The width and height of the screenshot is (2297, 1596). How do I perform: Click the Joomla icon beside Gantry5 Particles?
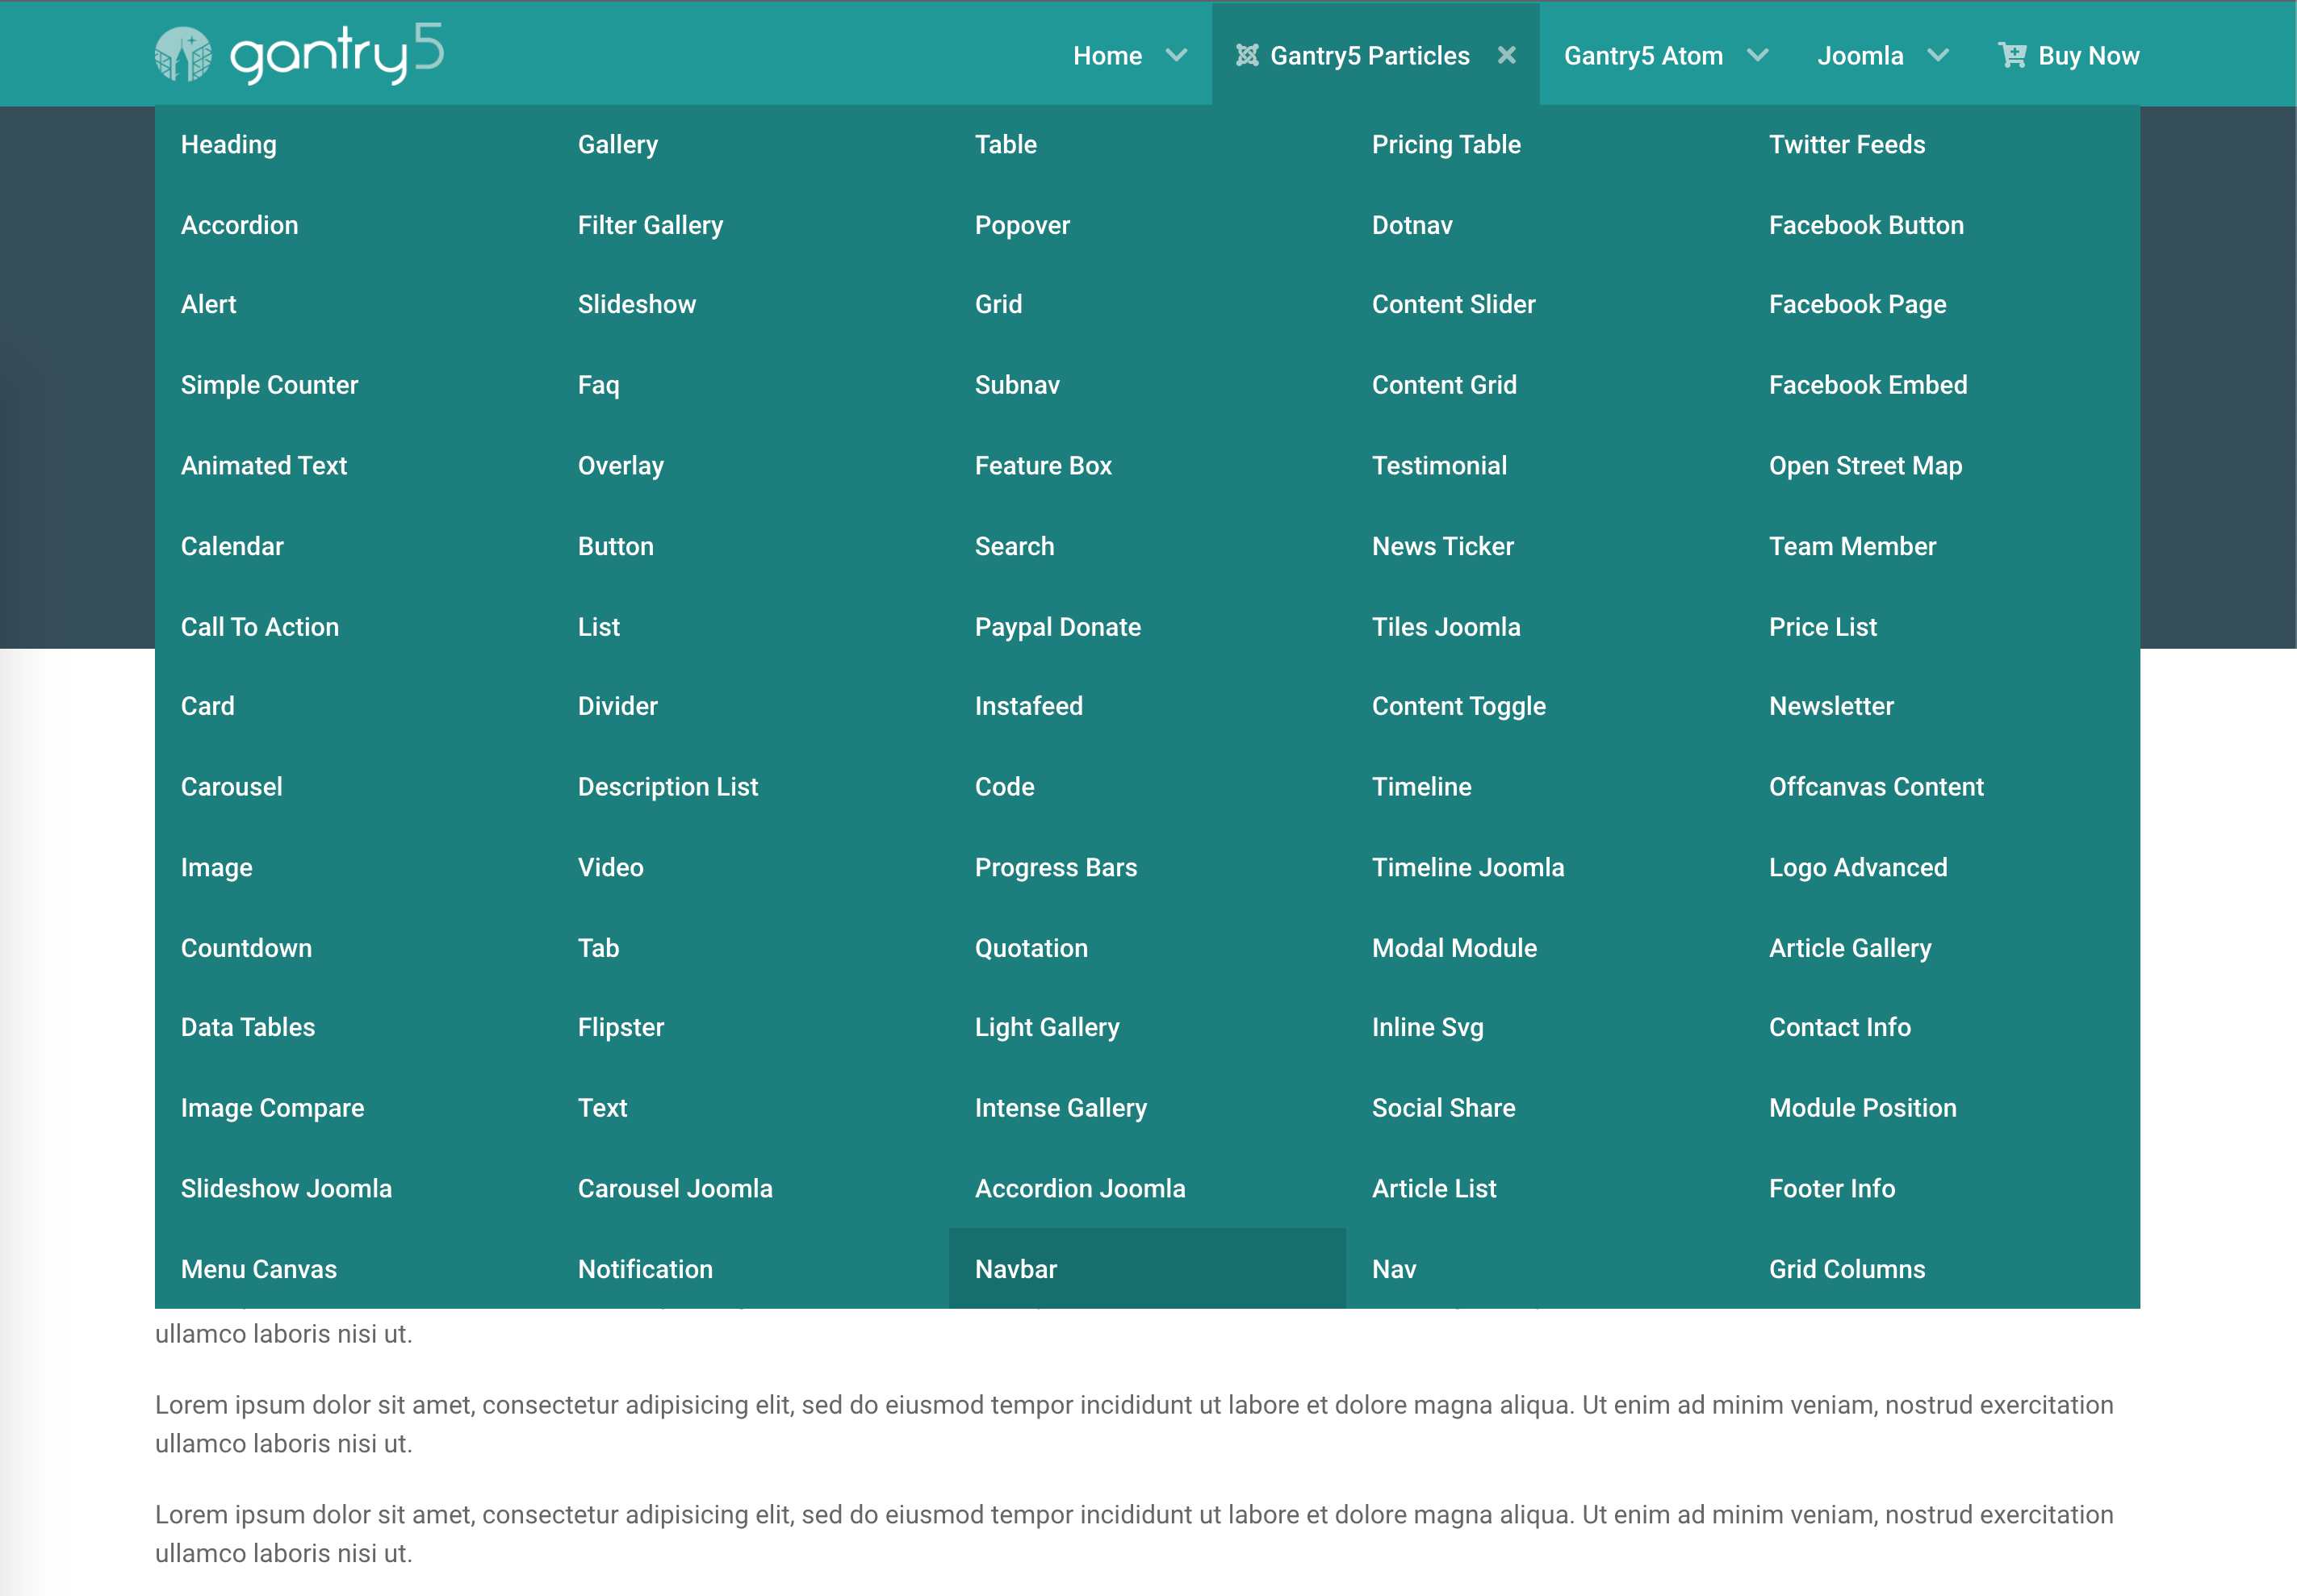[x=1246, y=55]
